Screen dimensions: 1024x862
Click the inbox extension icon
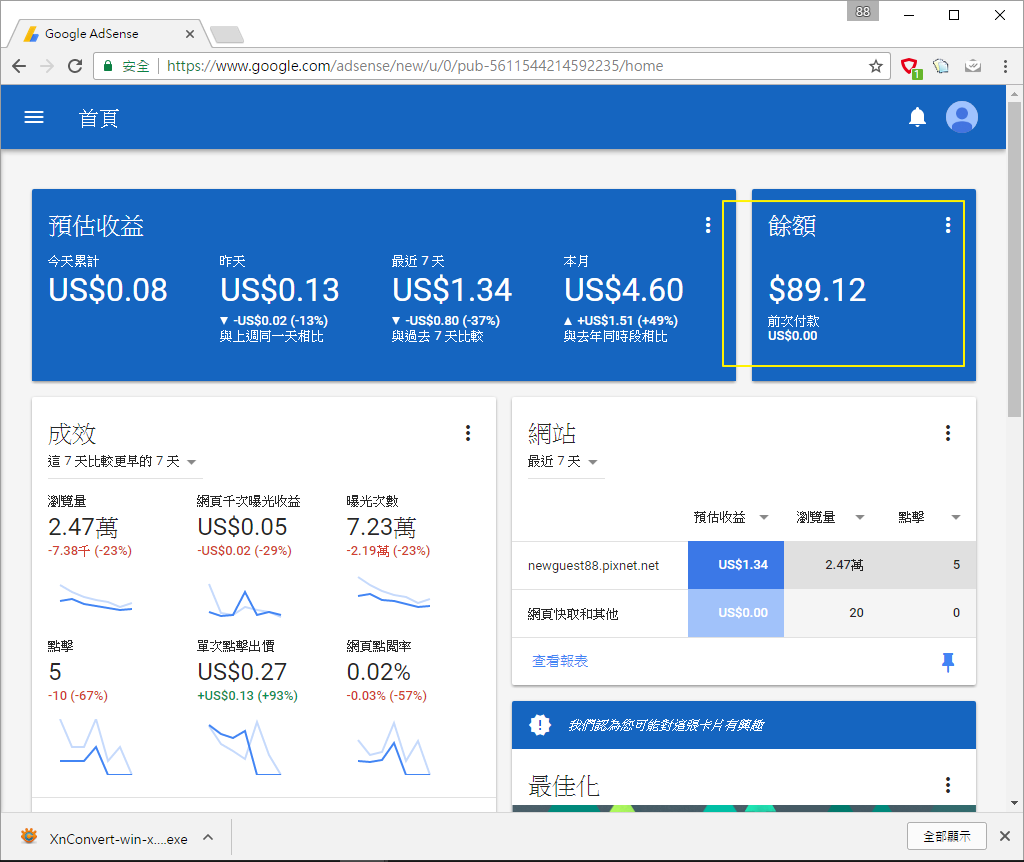point(973,66)
